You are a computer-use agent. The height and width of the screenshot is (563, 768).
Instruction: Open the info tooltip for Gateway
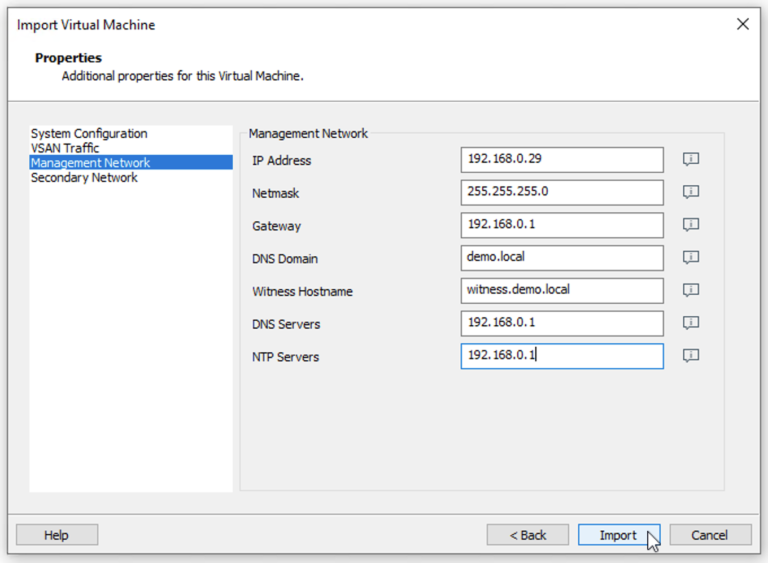(690, 225)
